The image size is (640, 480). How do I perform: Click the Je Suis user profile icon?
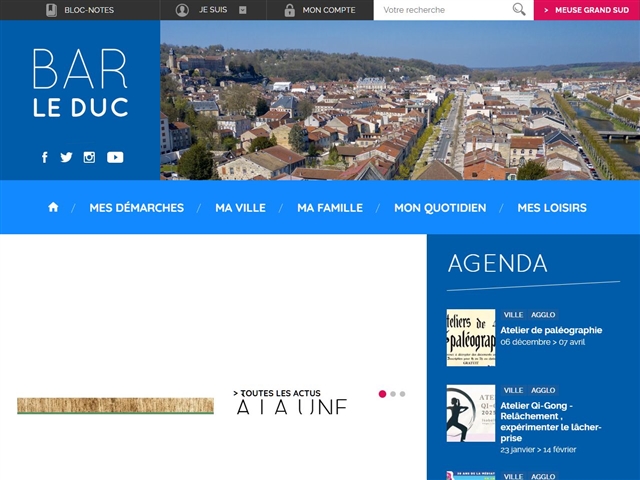182,10
